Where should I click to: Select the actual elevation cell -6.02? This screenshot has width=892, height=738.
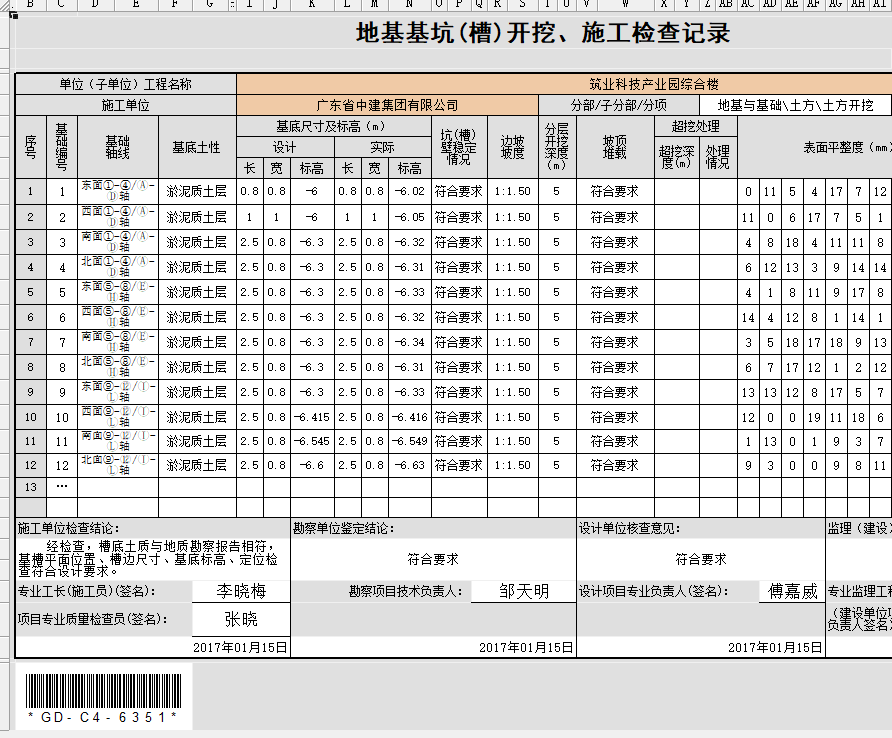coord(410,192)
